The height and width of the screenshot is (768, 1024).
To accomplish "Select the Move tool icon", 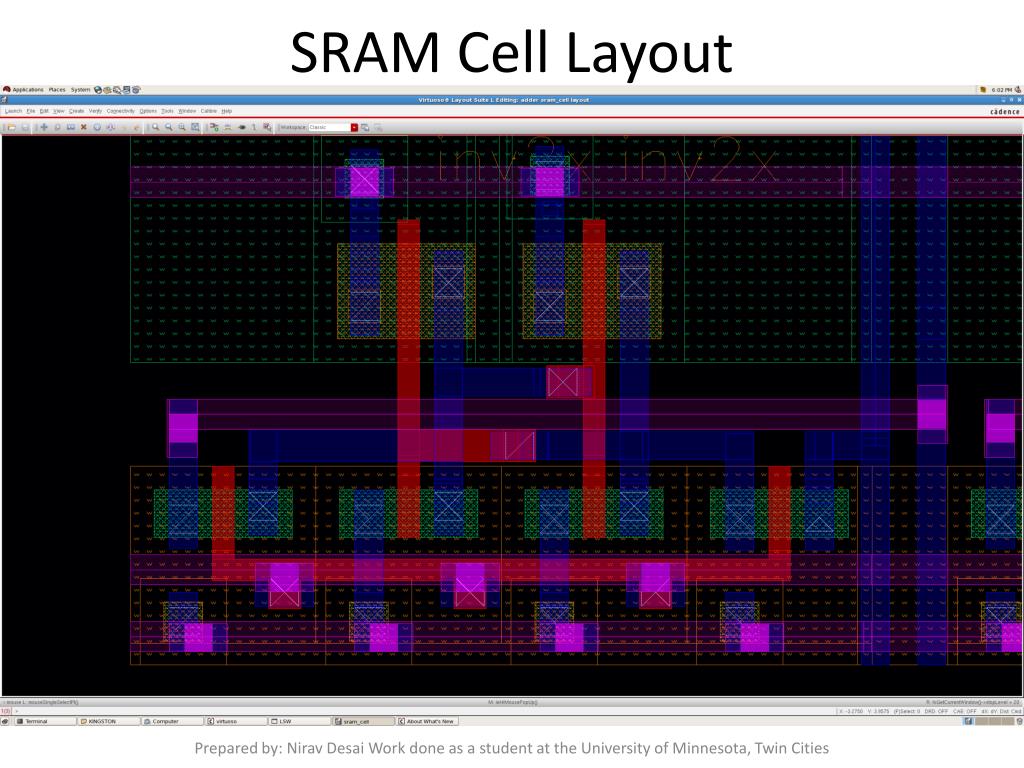I will tap(44, 127).
